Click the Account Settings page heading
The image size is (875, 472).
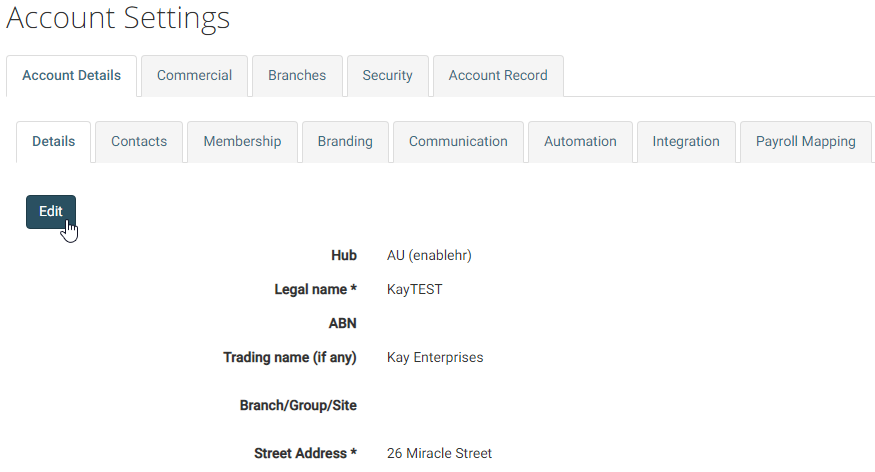click(x=118, y=18)
